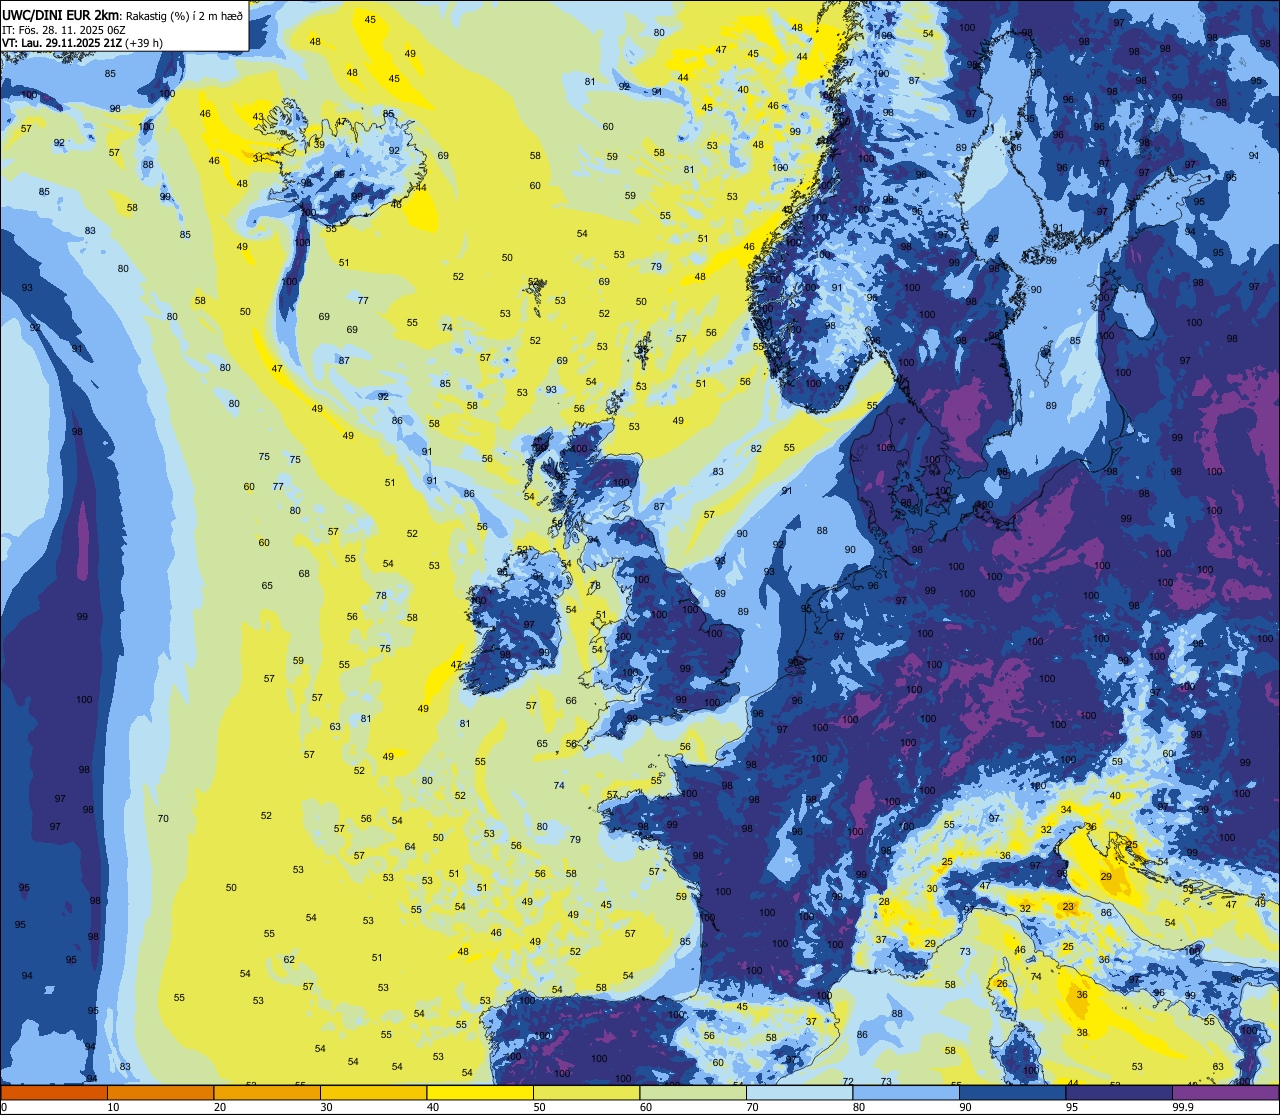
Task: Select the amber 30–40 legend swatch
Action: [x=373, y=1092]
